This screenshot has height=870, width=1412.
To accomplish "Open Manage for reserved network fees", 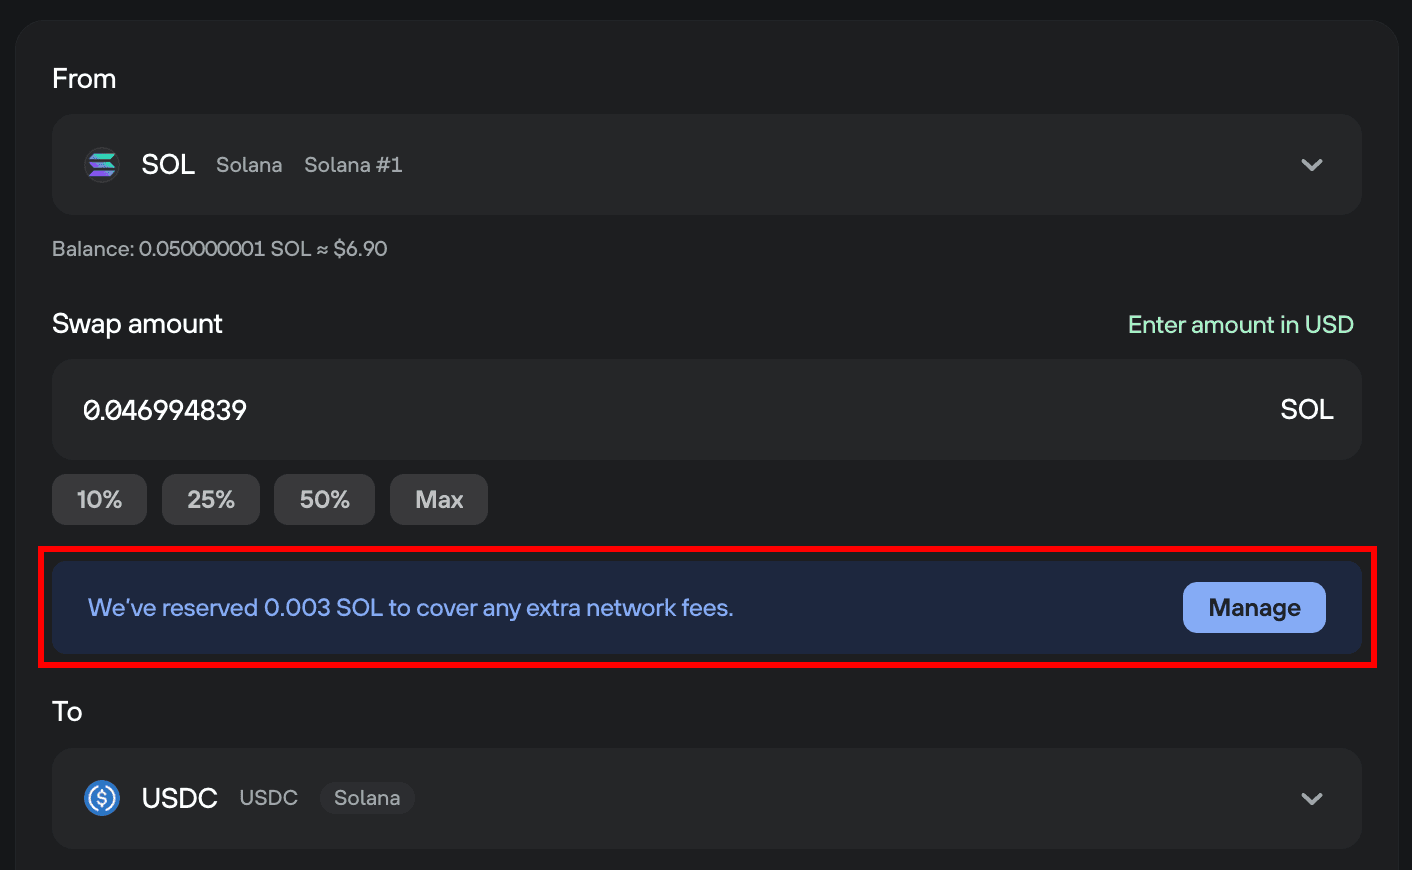I will 1253,608.
